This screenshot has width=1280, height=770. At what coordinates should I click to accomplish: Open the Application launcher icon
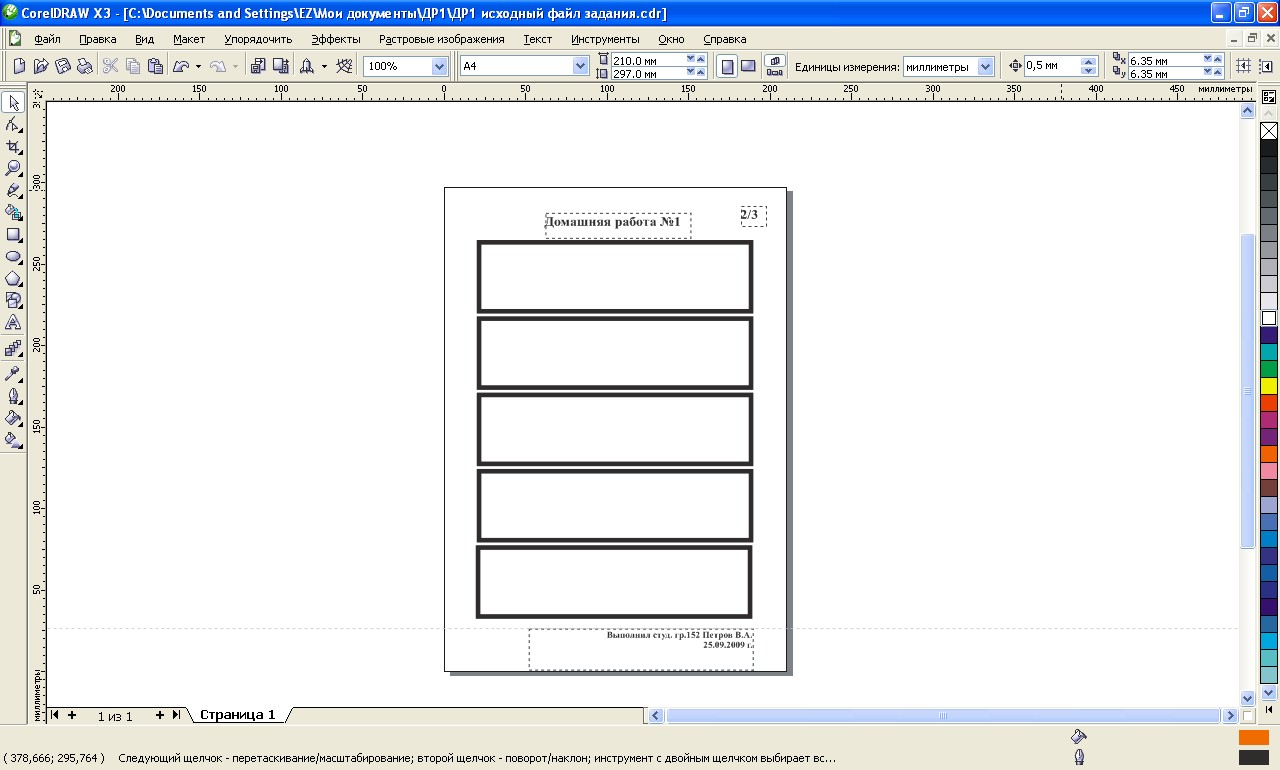tap(307, 66)
